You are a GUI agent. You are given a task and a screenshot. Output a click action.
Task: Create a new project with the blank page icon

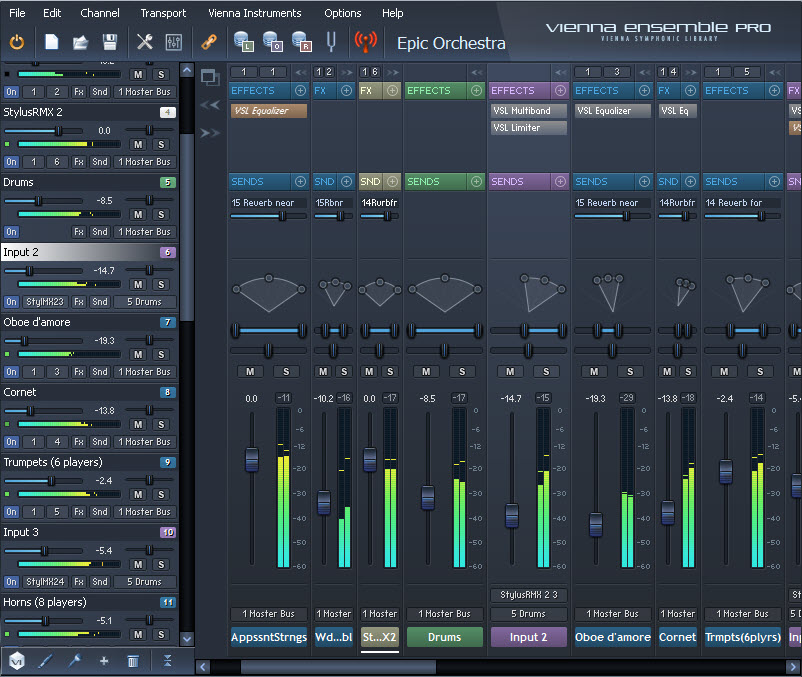pos(52,42)
